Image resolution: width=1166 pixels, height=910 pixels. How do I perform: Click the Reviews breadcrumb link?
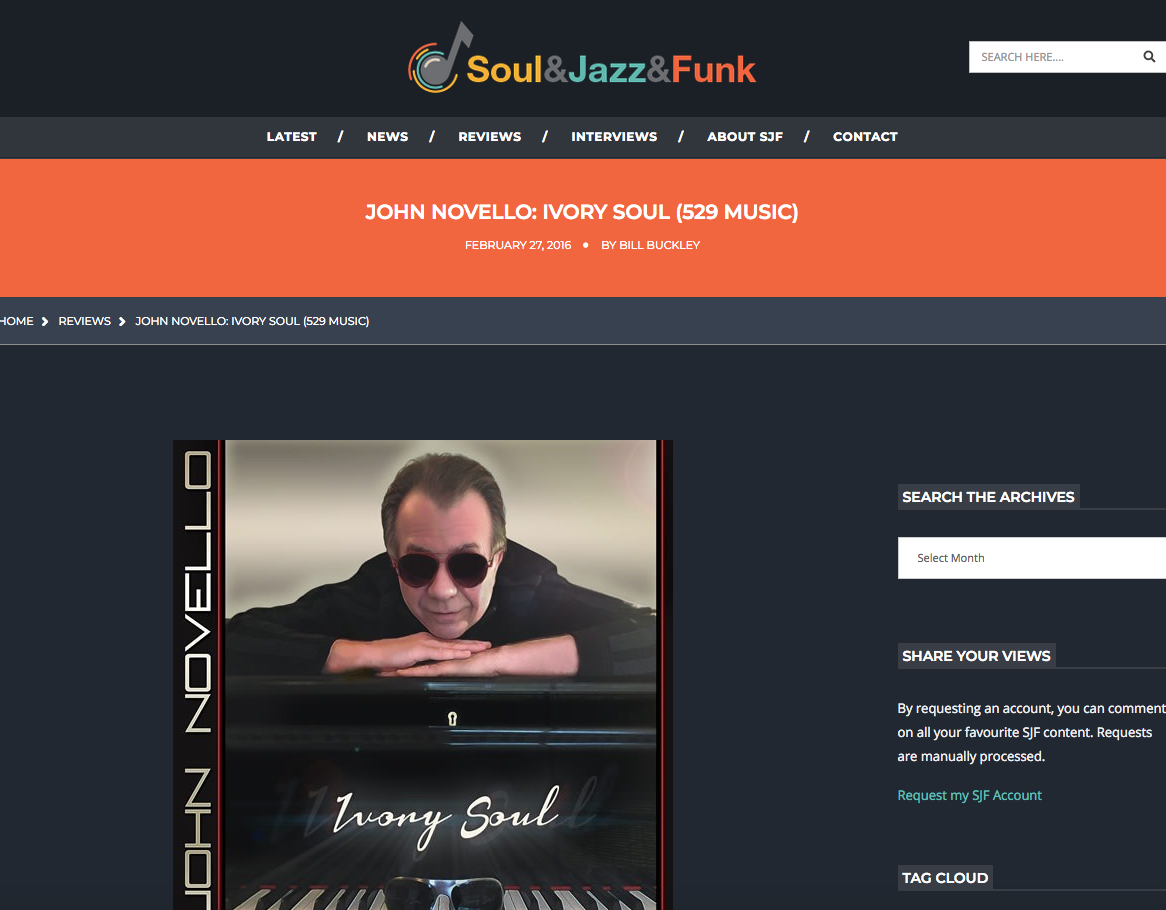(x=85, y=321)
